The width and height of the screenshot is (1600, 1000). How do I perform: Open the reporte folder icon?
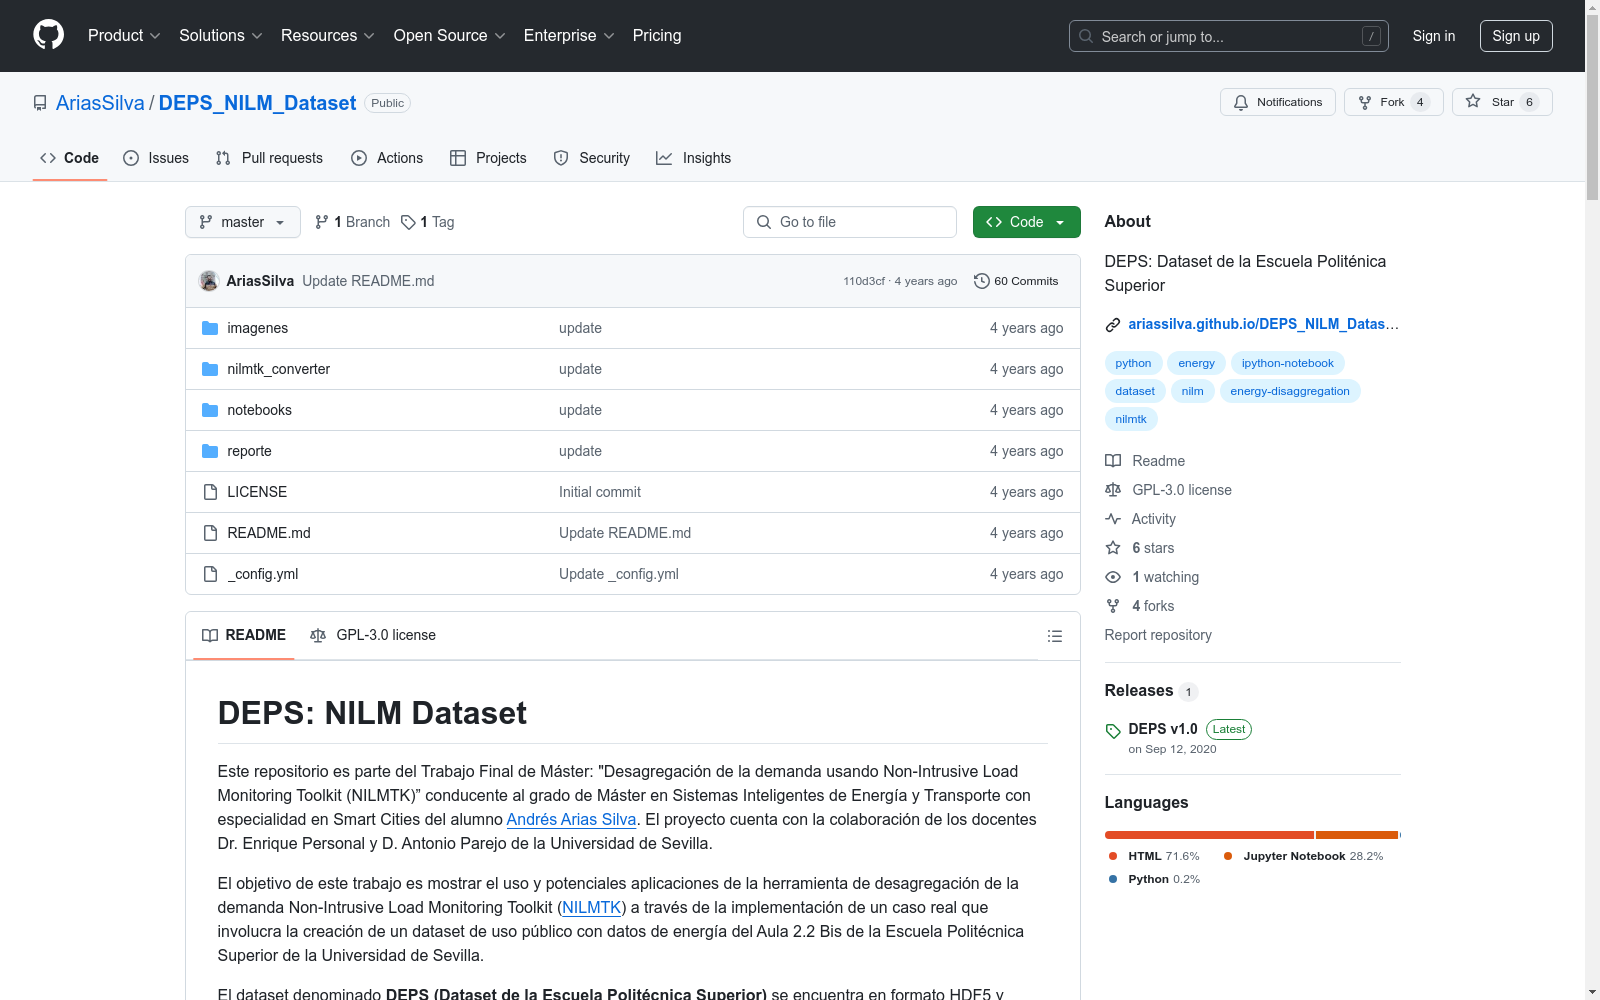(210, 451)
